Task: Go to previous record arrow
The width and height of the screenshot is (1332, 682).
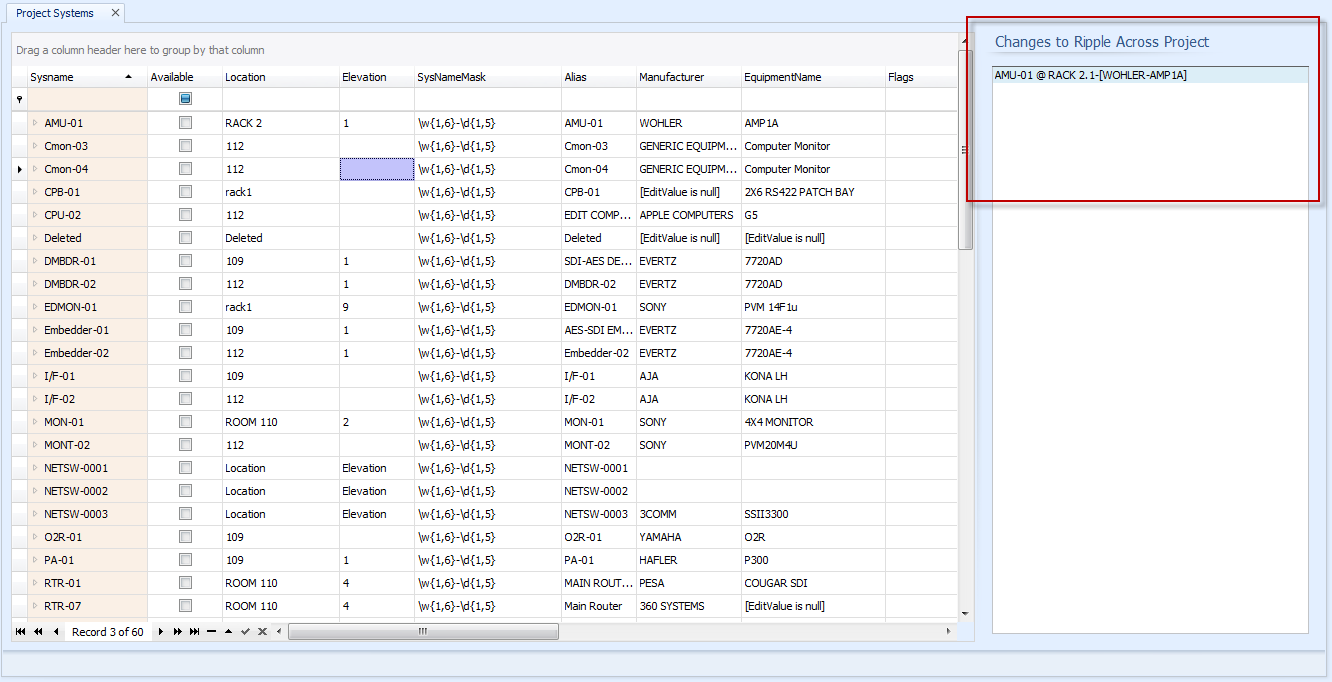Action: click(56, 631)
